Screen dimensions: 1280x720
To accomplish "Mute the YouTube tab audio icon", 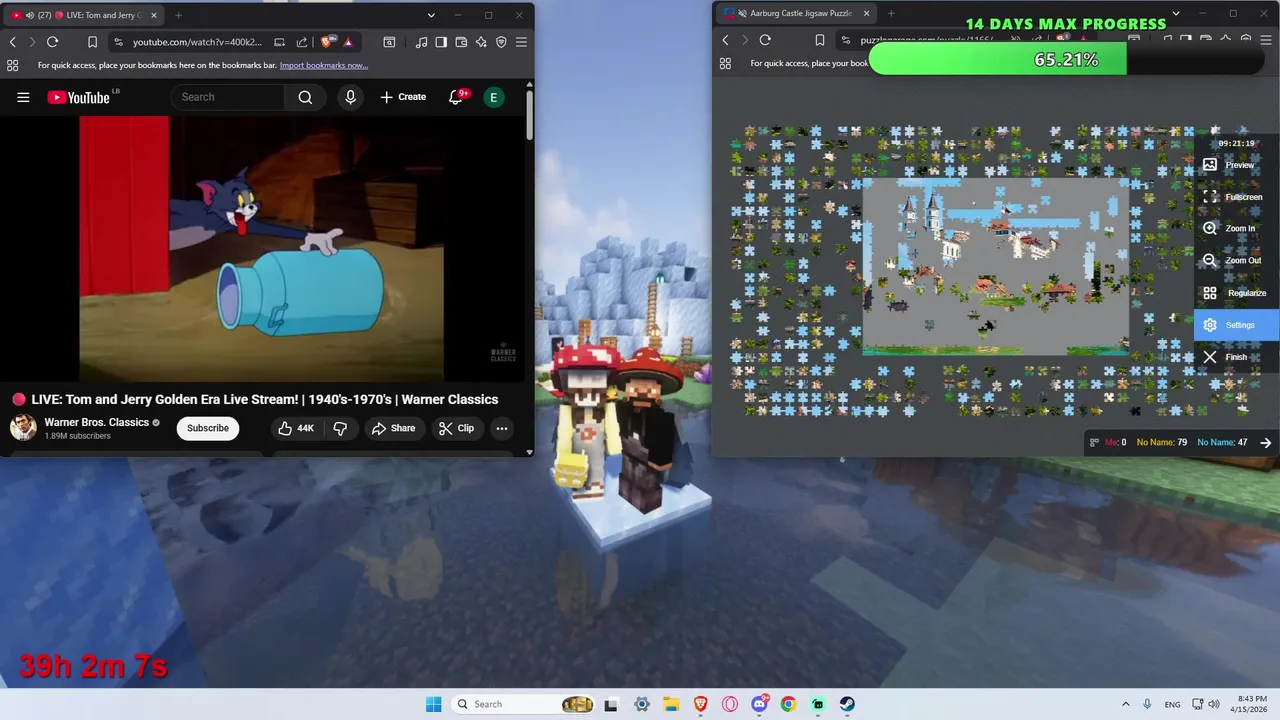I will click(x=30, y=15).
